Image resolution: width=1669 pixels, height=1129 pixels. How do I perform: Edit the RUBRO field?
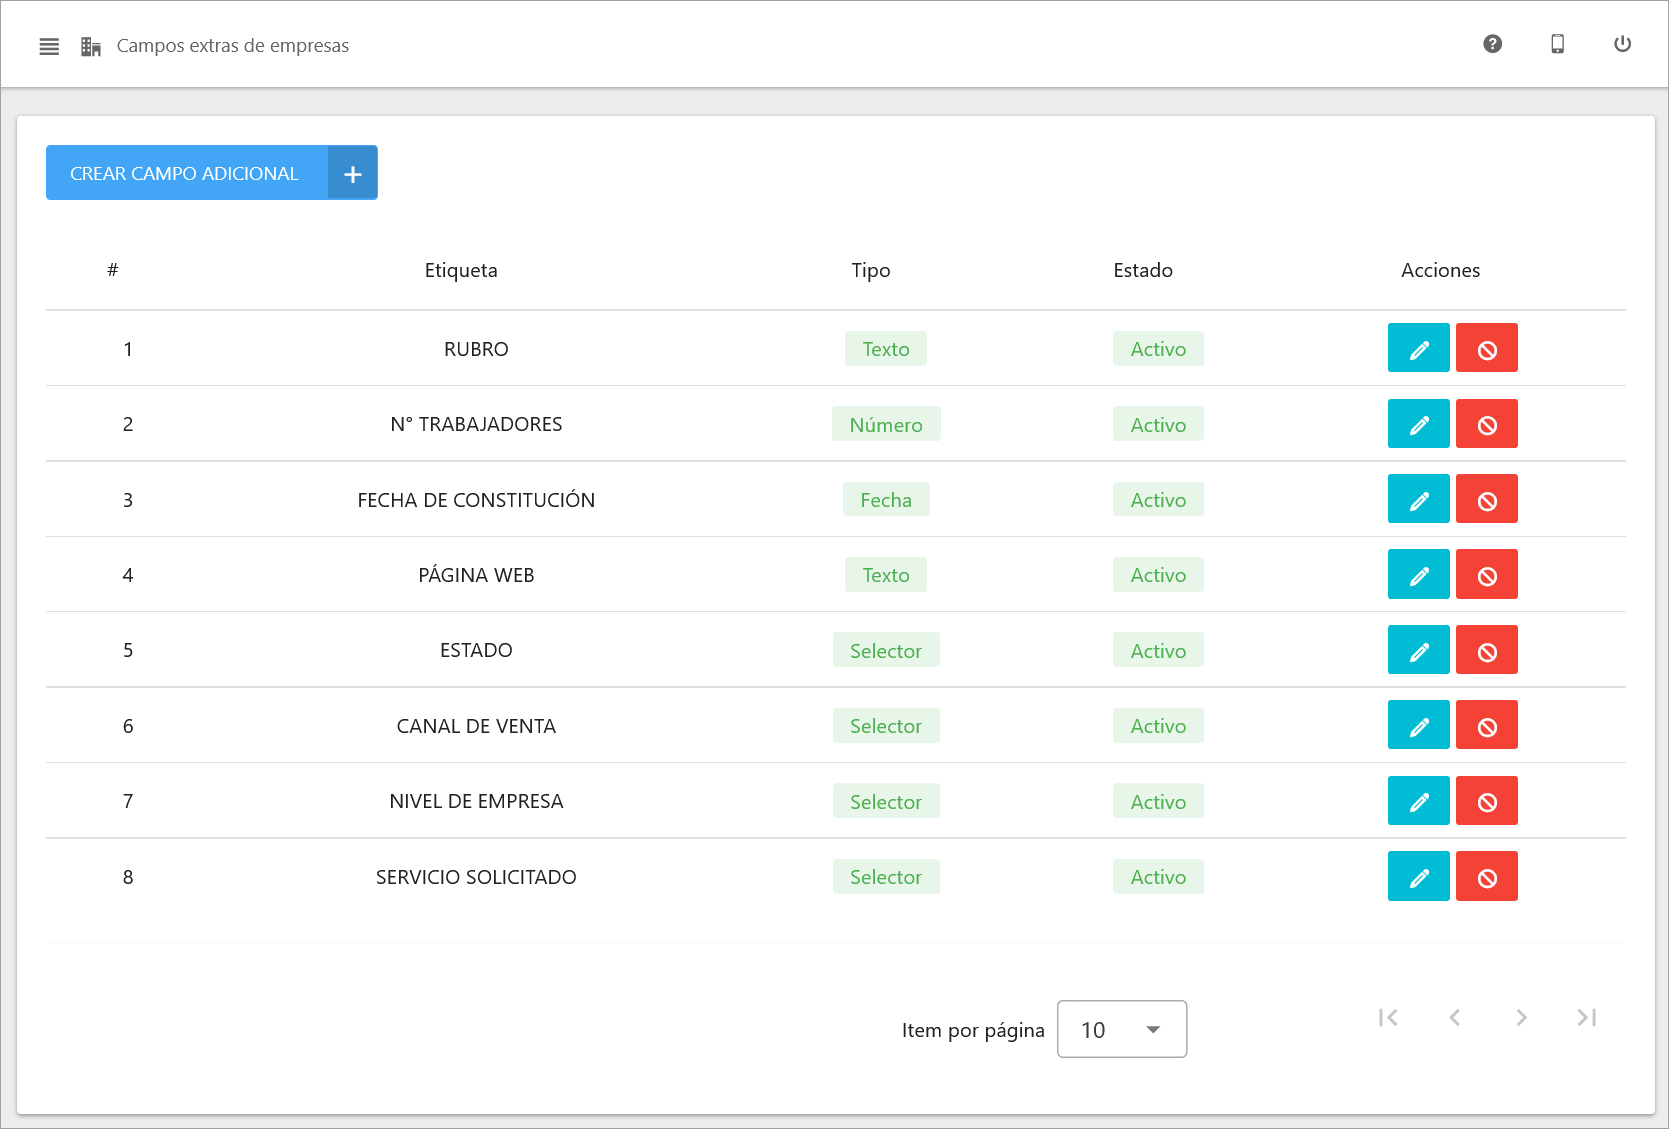pyautogui.click(x=1418, y=349)
